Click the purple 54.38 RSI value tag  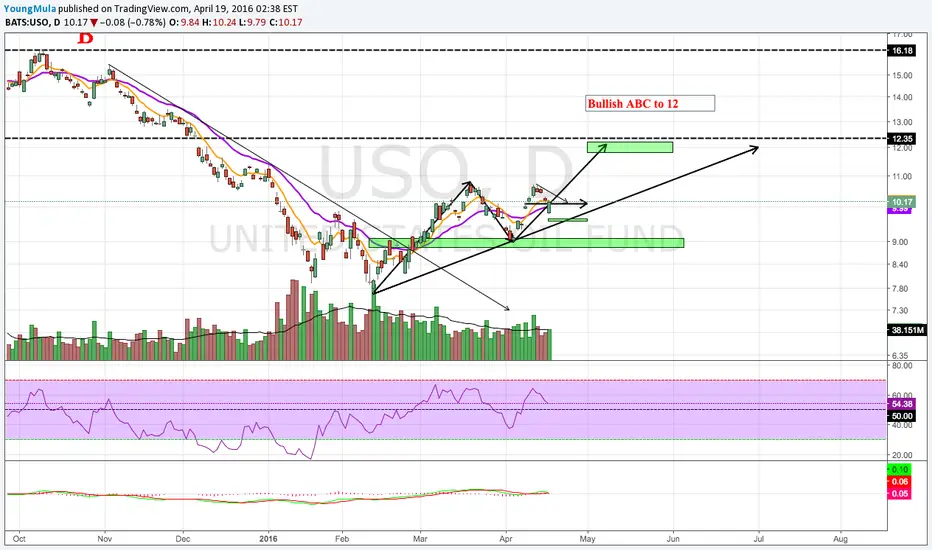click(x=902, y=404)
